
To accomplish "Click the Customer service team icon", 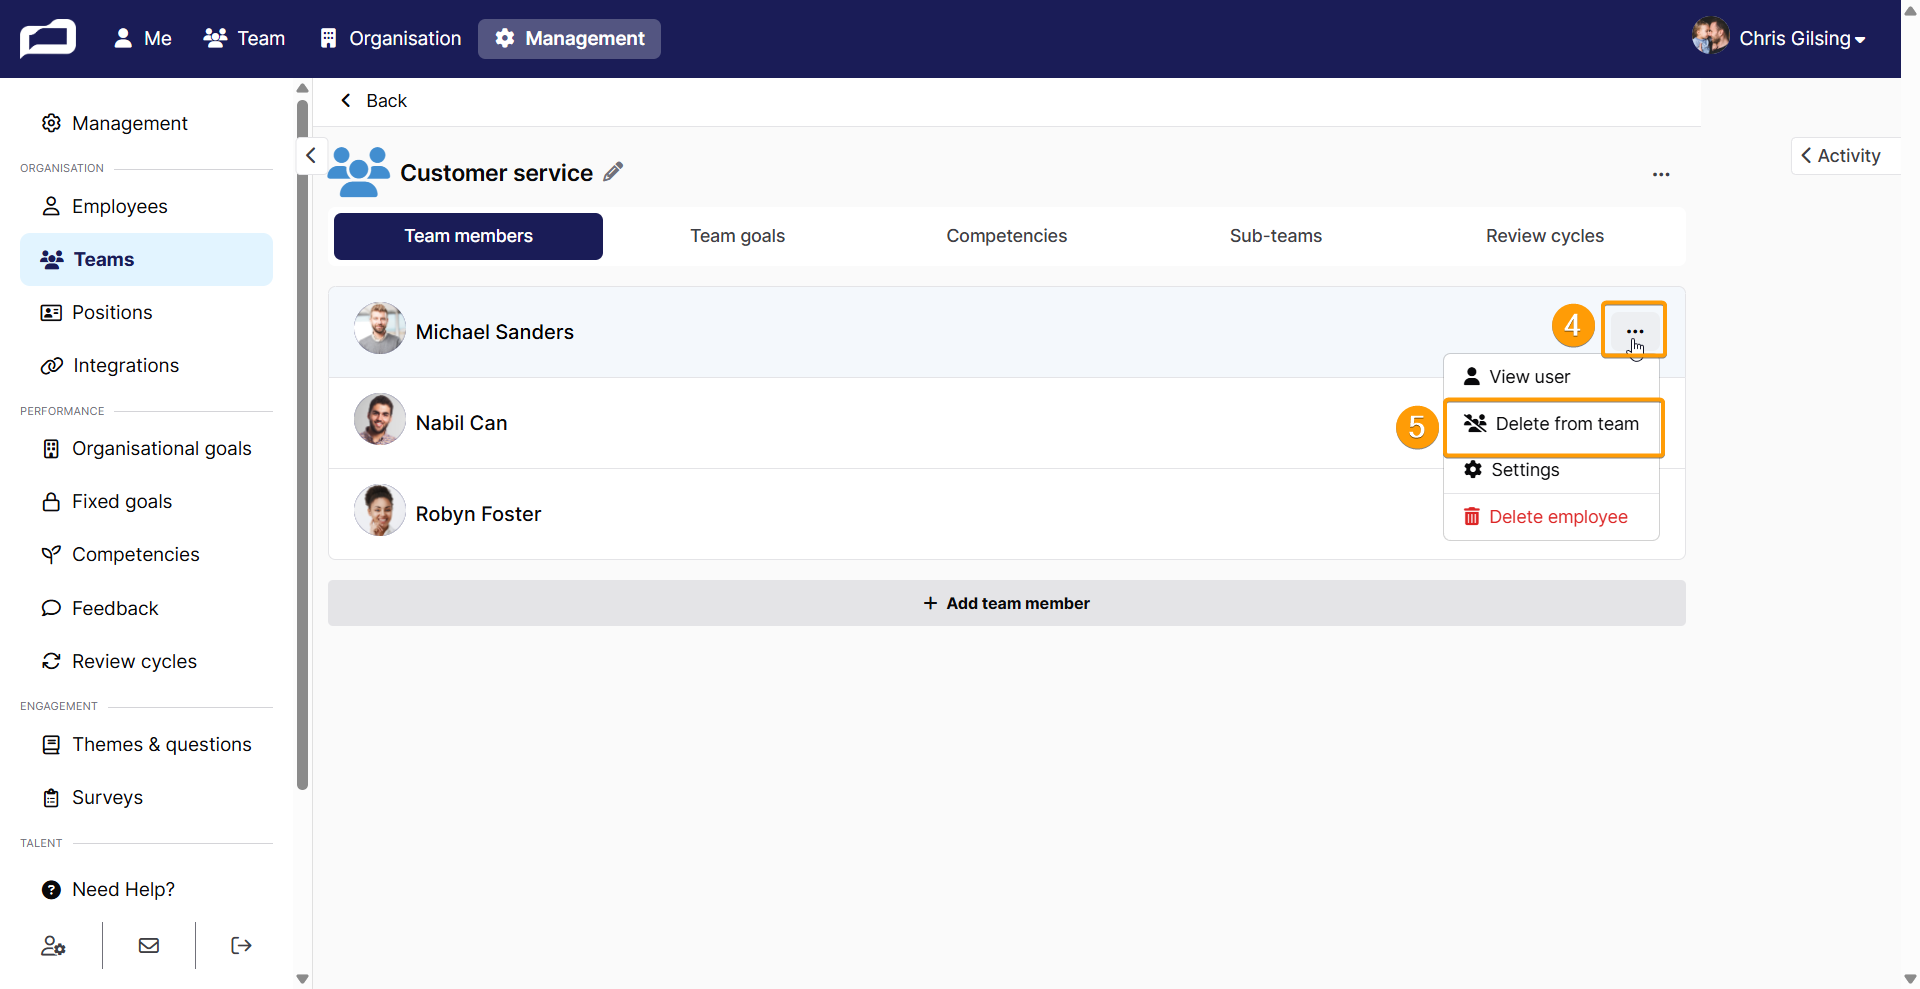I will point(358,172).
